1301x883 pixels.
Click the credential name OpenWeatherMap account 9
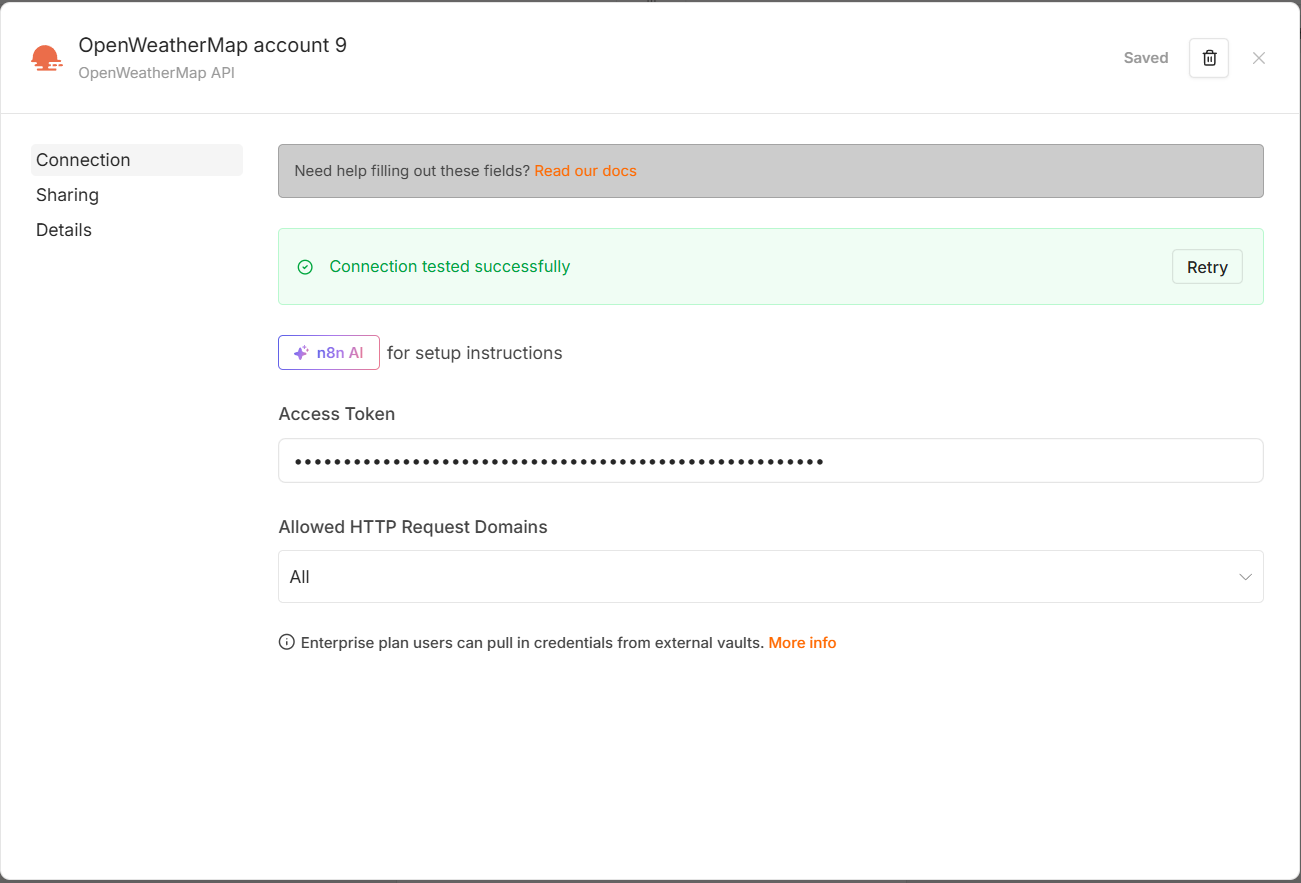213,45
